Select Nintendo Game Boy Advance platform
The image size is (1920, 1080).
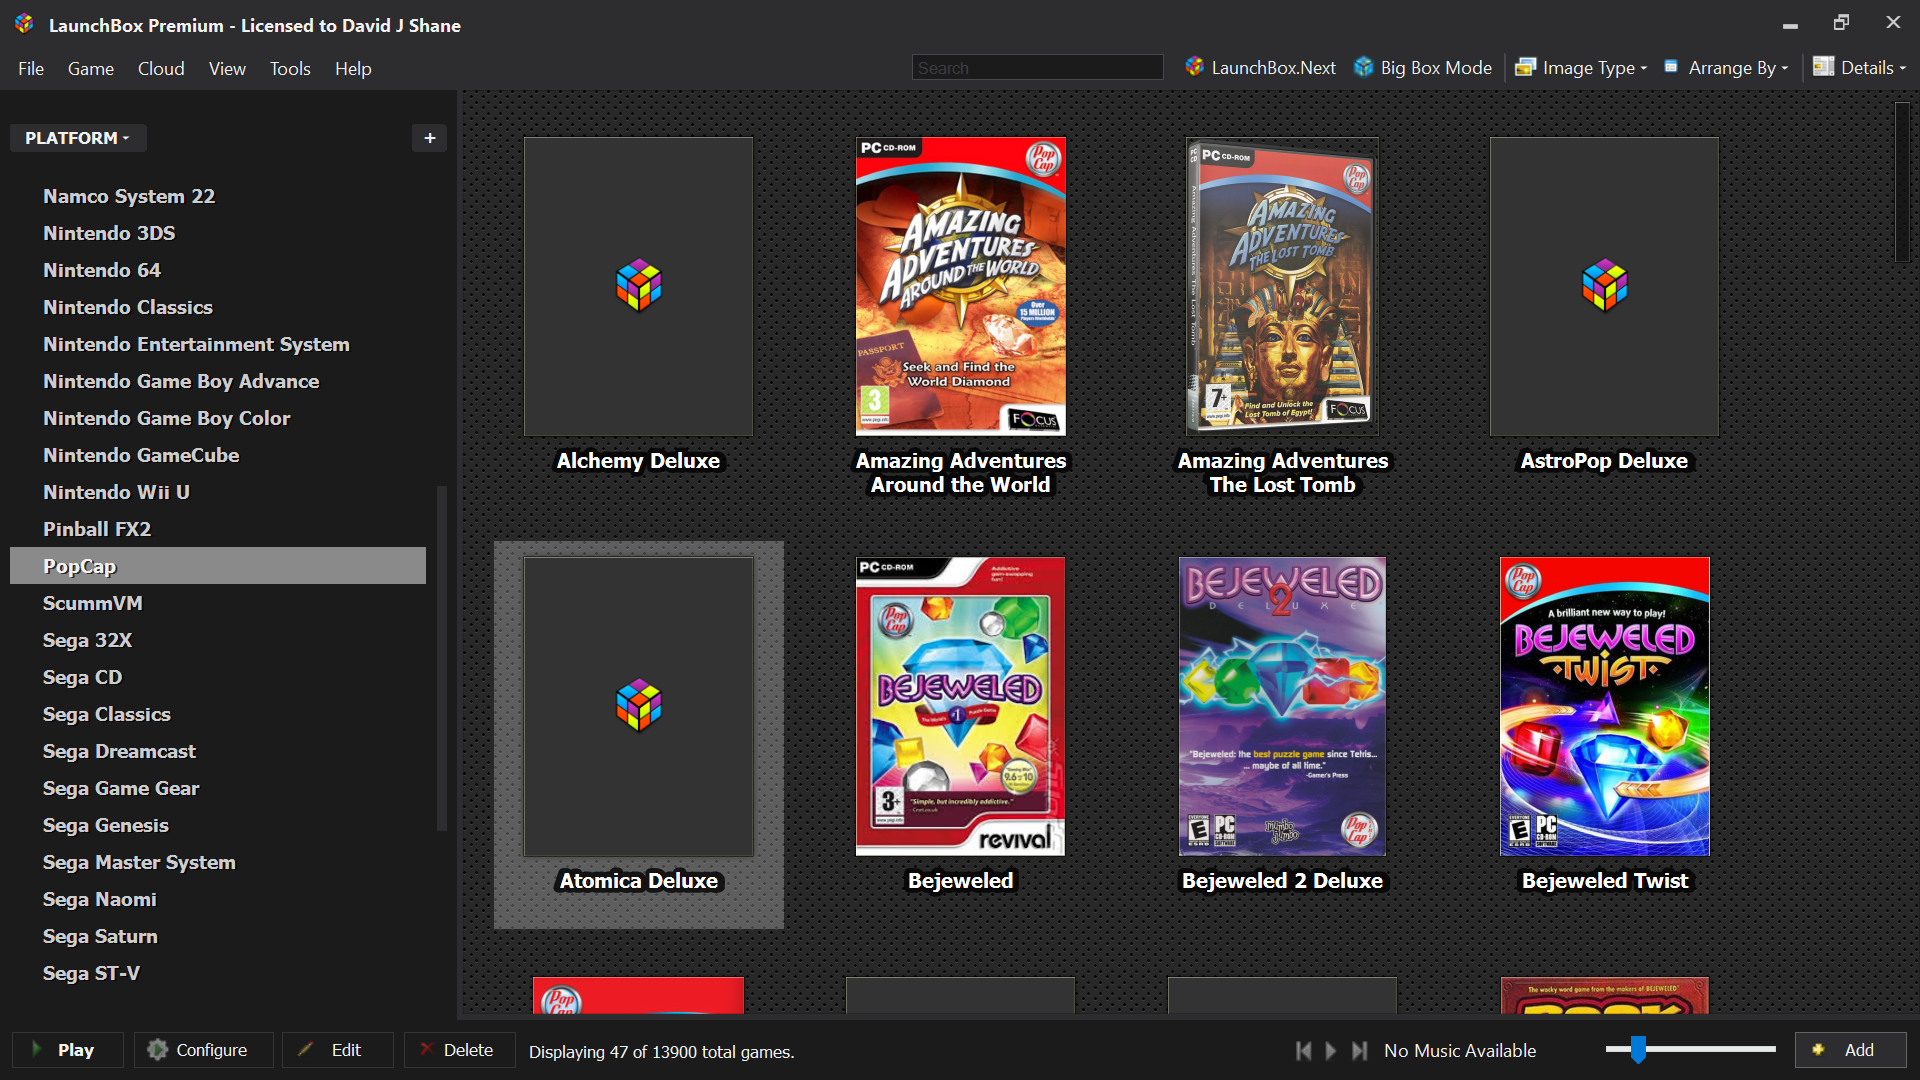[x=181, y=381]
